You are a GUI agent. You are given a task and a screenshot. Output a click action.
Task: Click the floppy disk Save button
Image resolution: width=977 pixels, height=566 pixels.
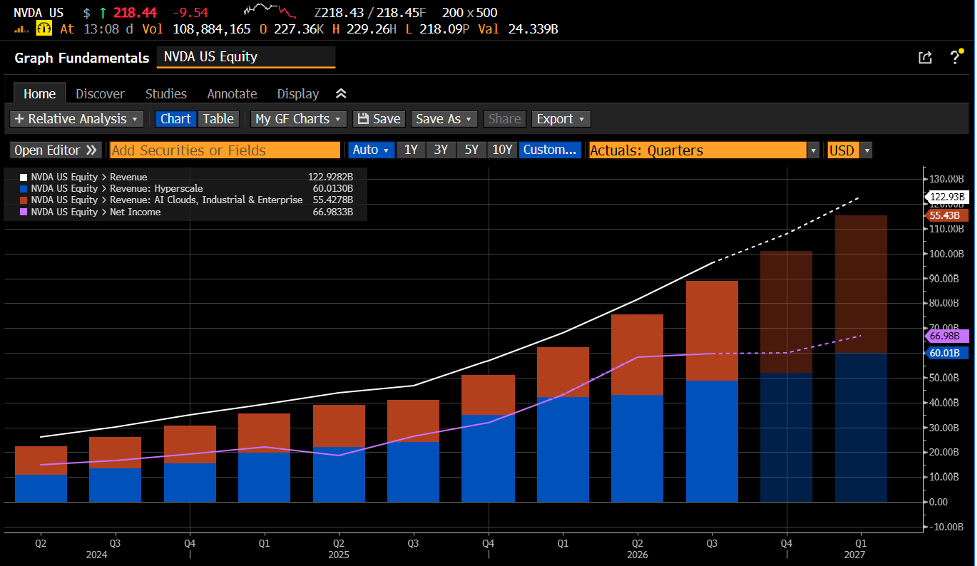tap(379, 119)
